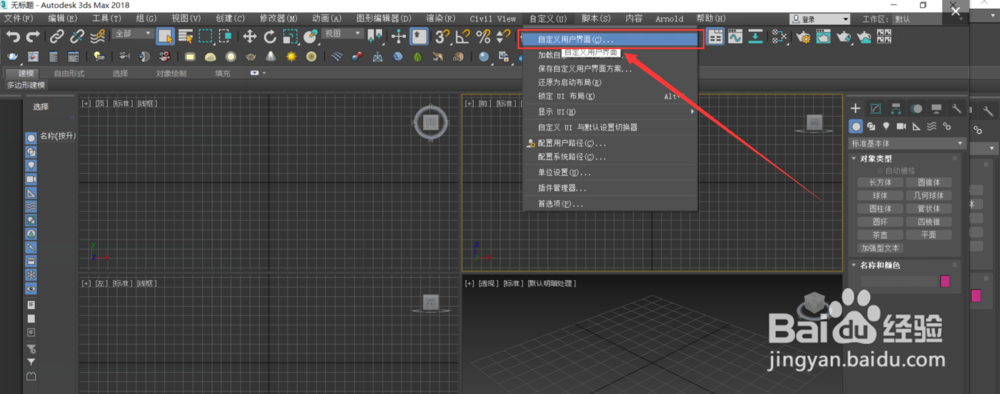Screen dimensions: 1000x394
Task: Switch to the 自由形式 ribbon tab
Action: 69,73
